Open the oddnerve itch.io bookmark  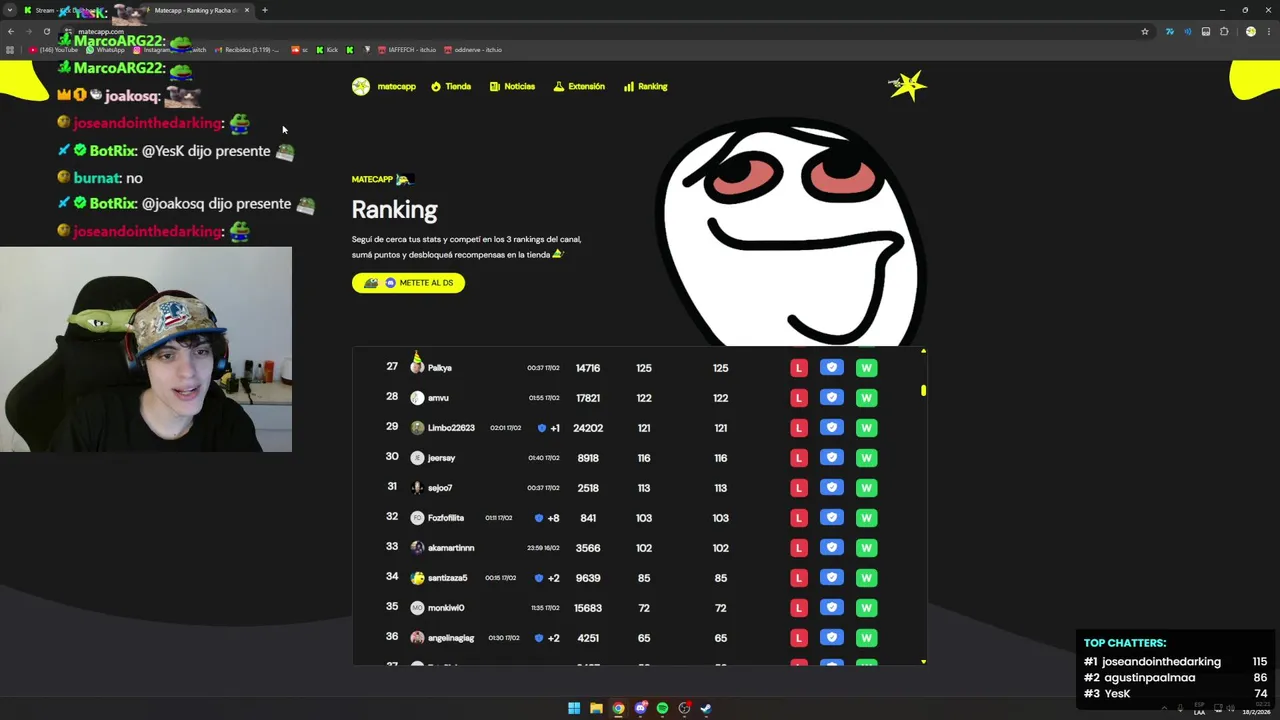click(473, 49)
